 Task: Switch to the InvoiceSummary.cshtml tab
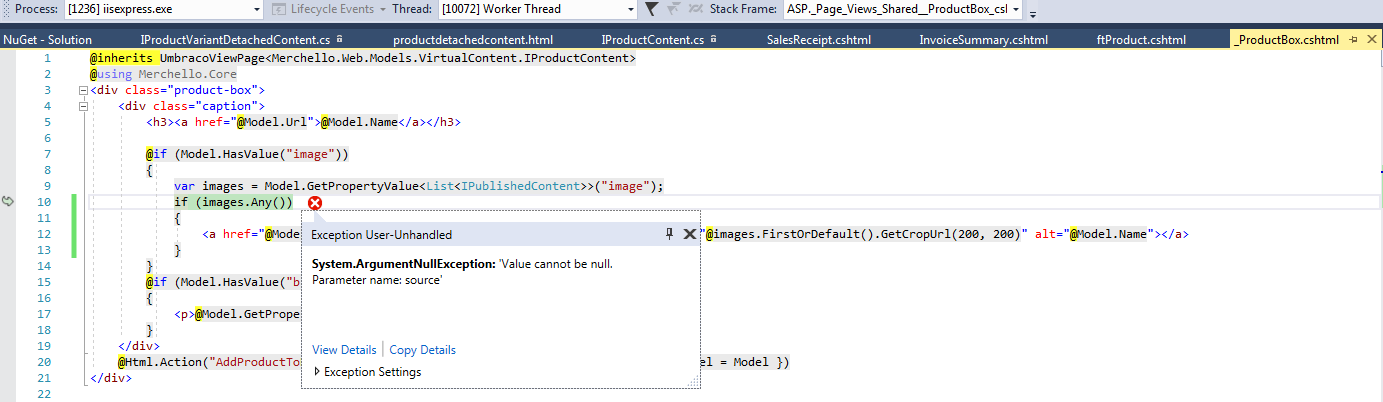point(983,40)
